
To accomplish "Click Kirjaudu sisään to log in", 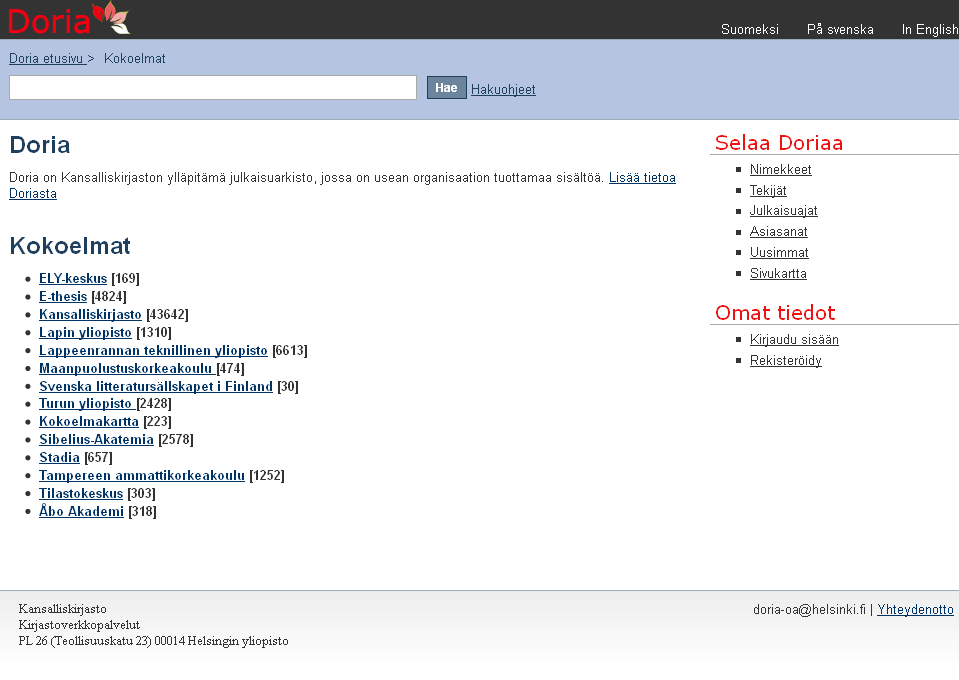I will click(x=794, y=339).
